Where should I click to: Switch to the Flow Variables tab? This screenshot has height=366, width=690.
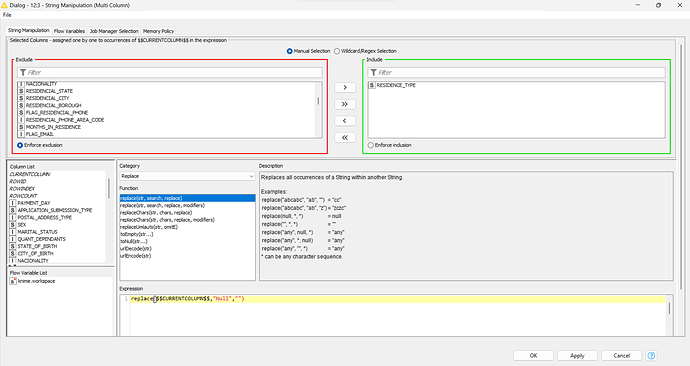[x=69, y=31]
